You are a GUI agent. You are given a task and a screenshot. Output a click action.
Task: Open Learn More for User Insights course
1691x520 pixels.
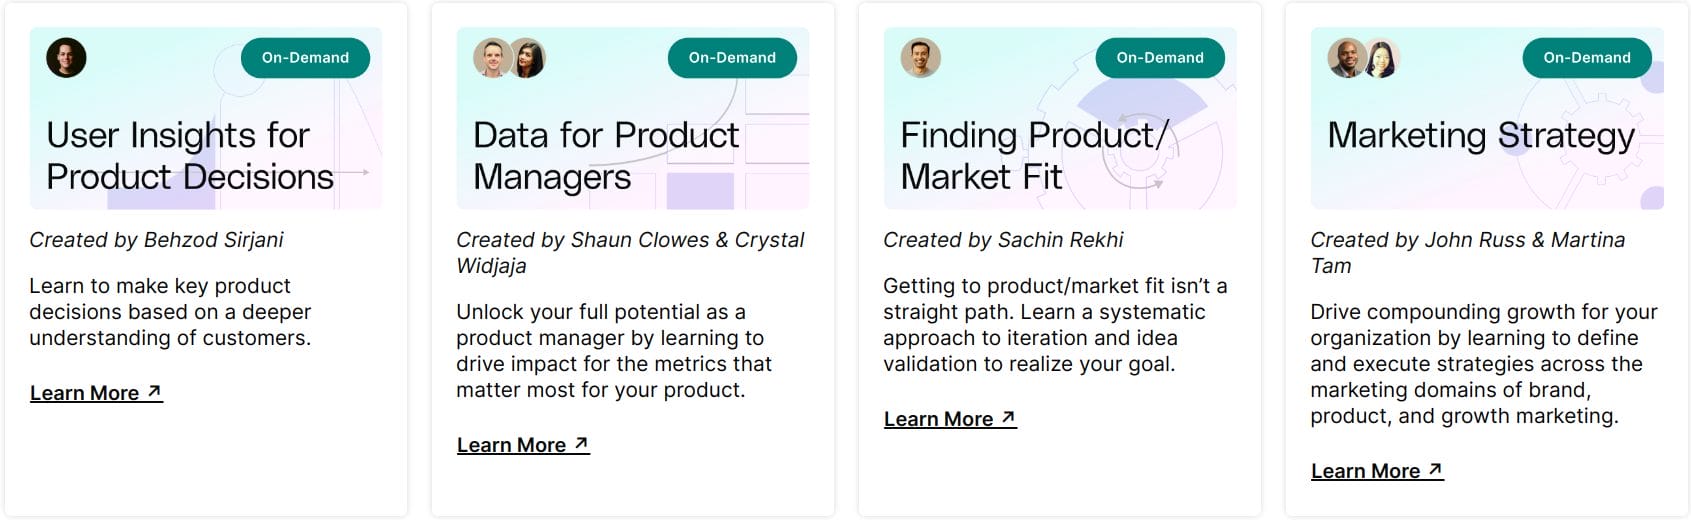pos(85,393)
